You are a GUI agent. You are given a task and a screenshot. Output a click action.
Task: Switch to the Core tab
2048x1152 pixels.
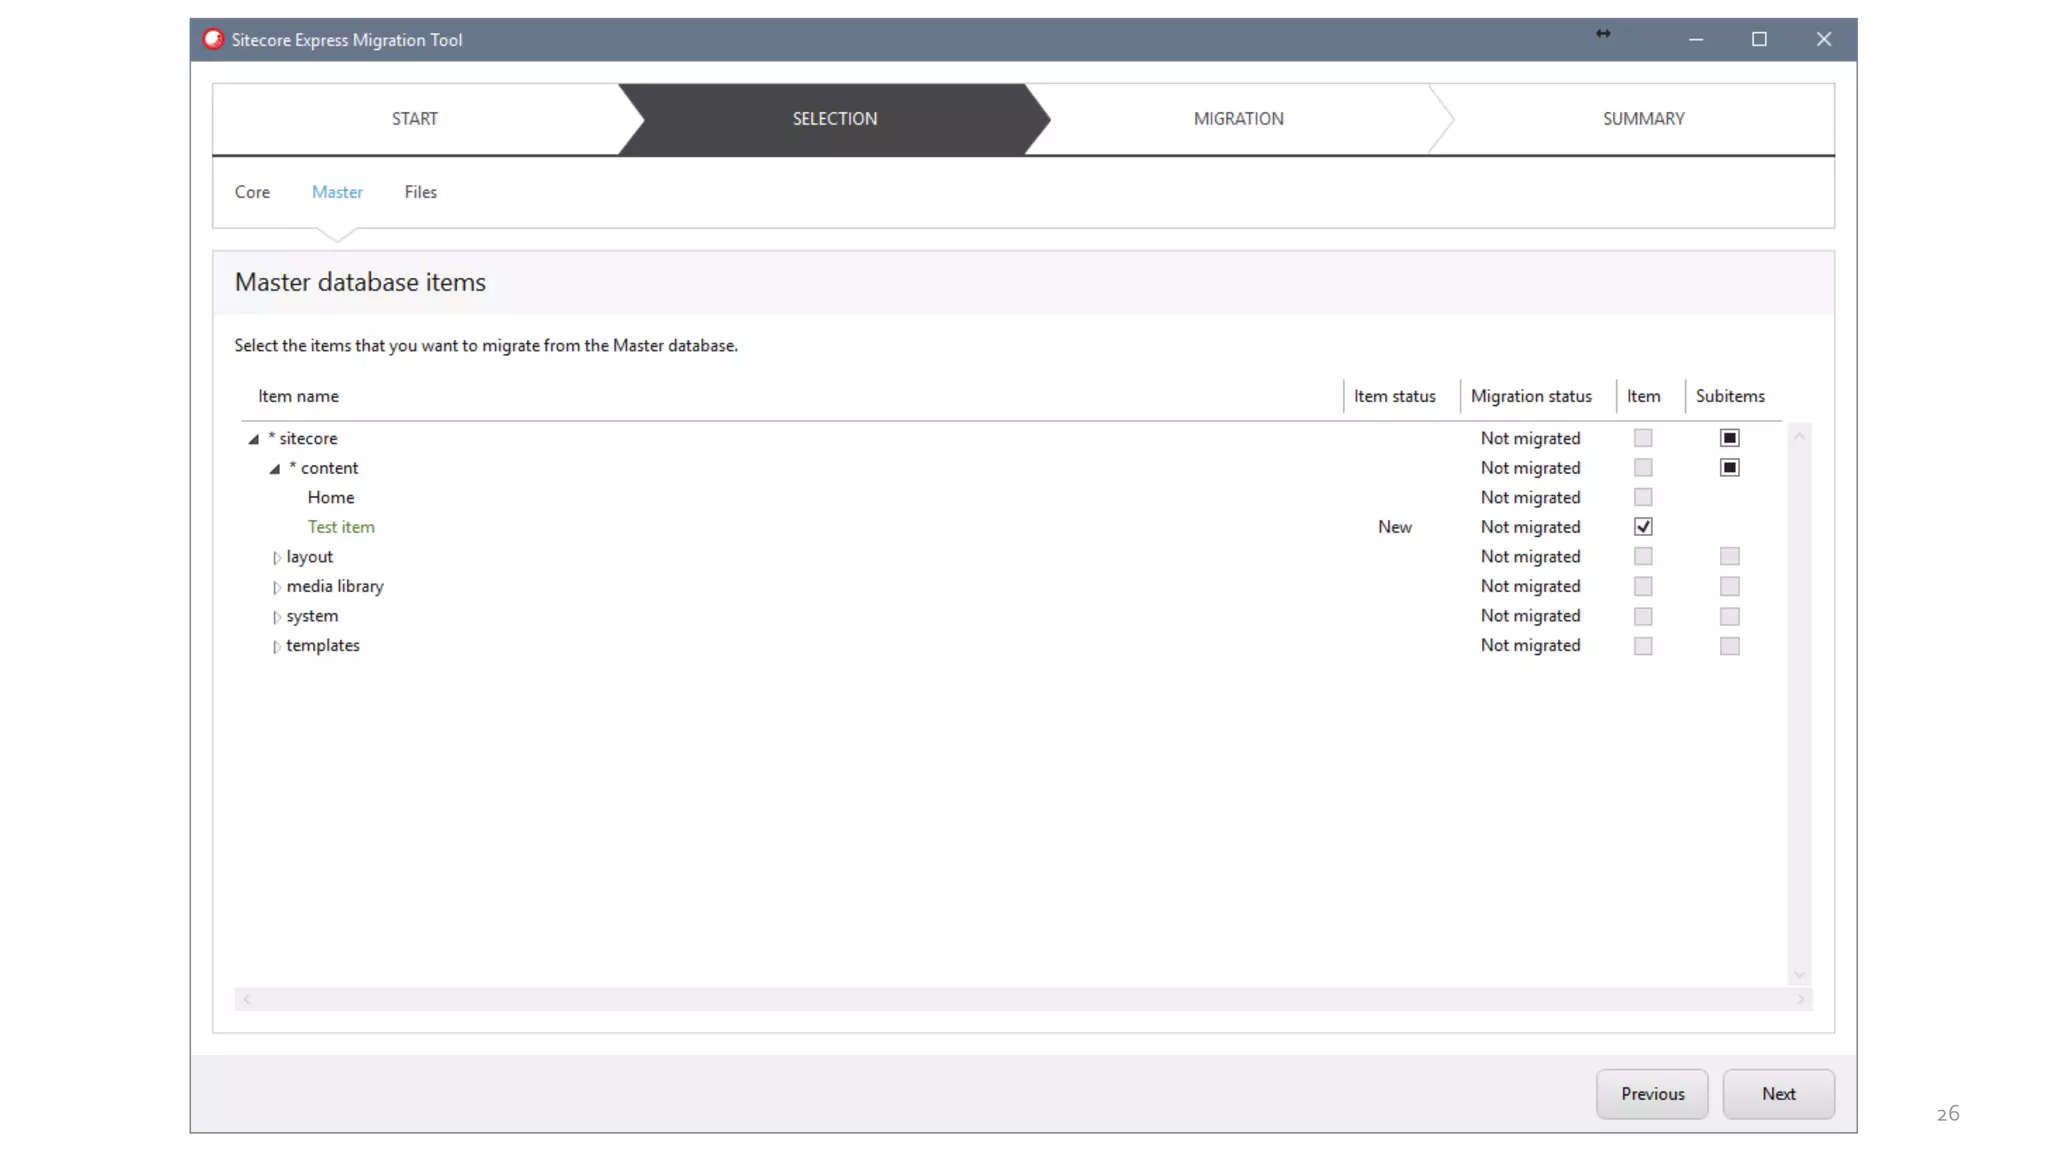point(252,192)
